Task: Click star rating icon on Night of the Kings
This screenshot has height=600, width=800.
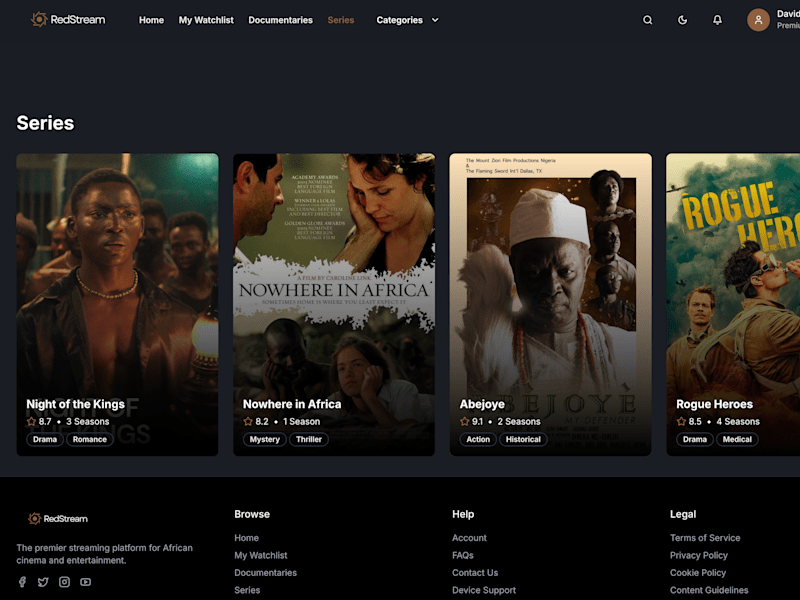Action: 31,421
